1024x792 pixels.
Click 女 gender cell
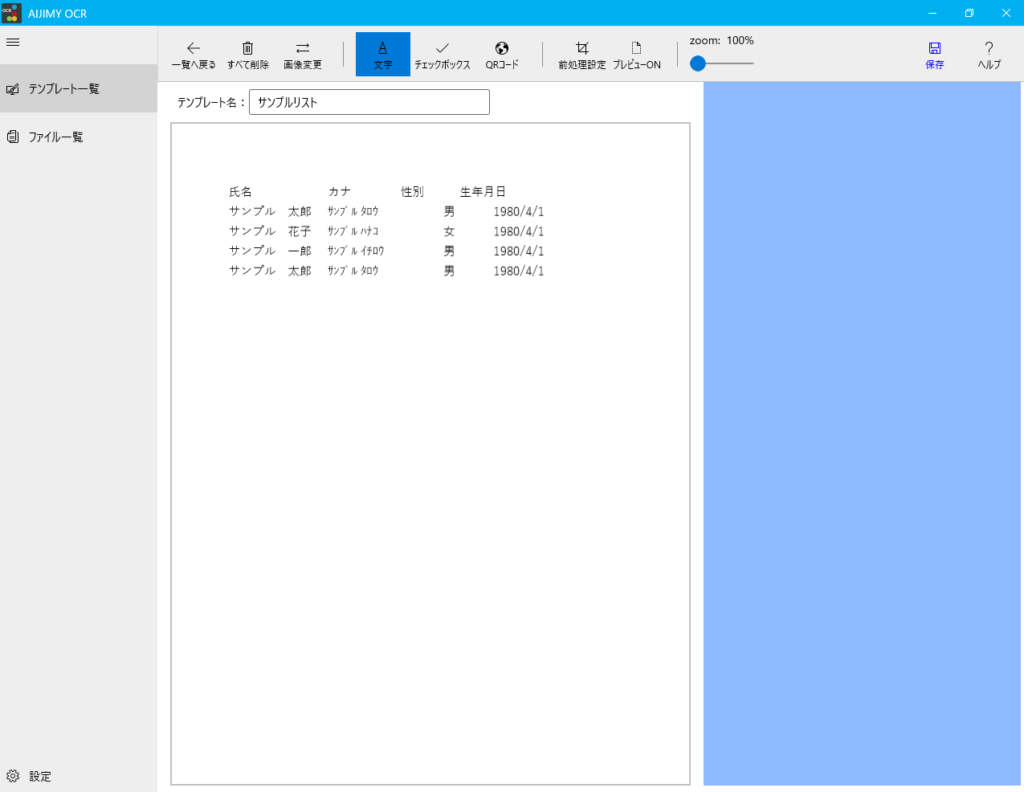449,231
